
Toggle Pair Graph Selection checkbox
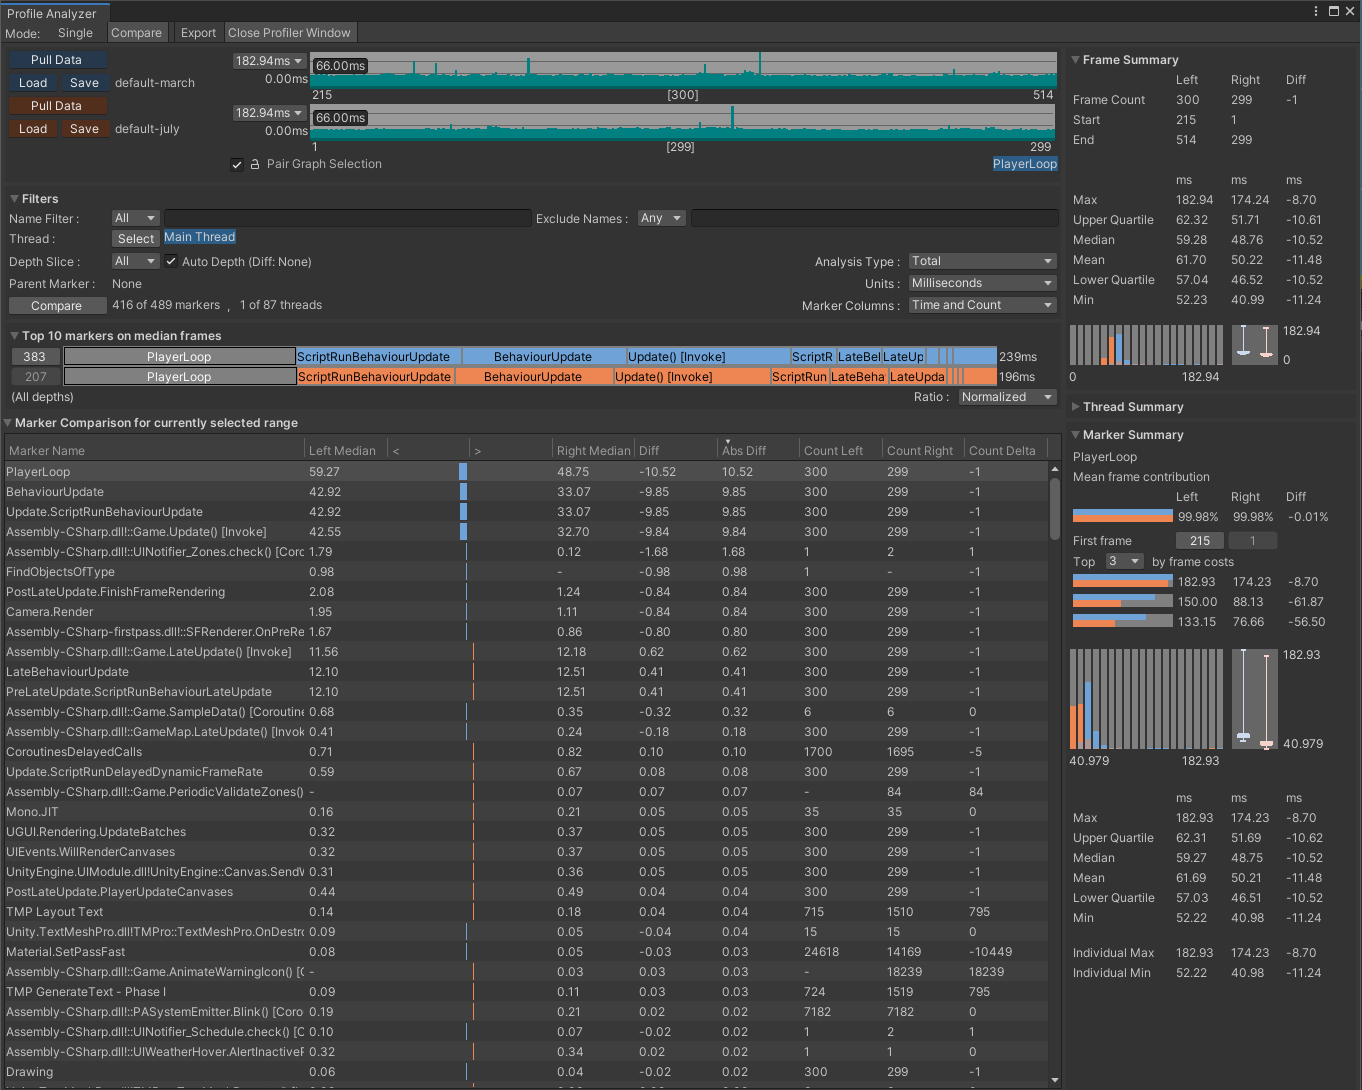237,164
